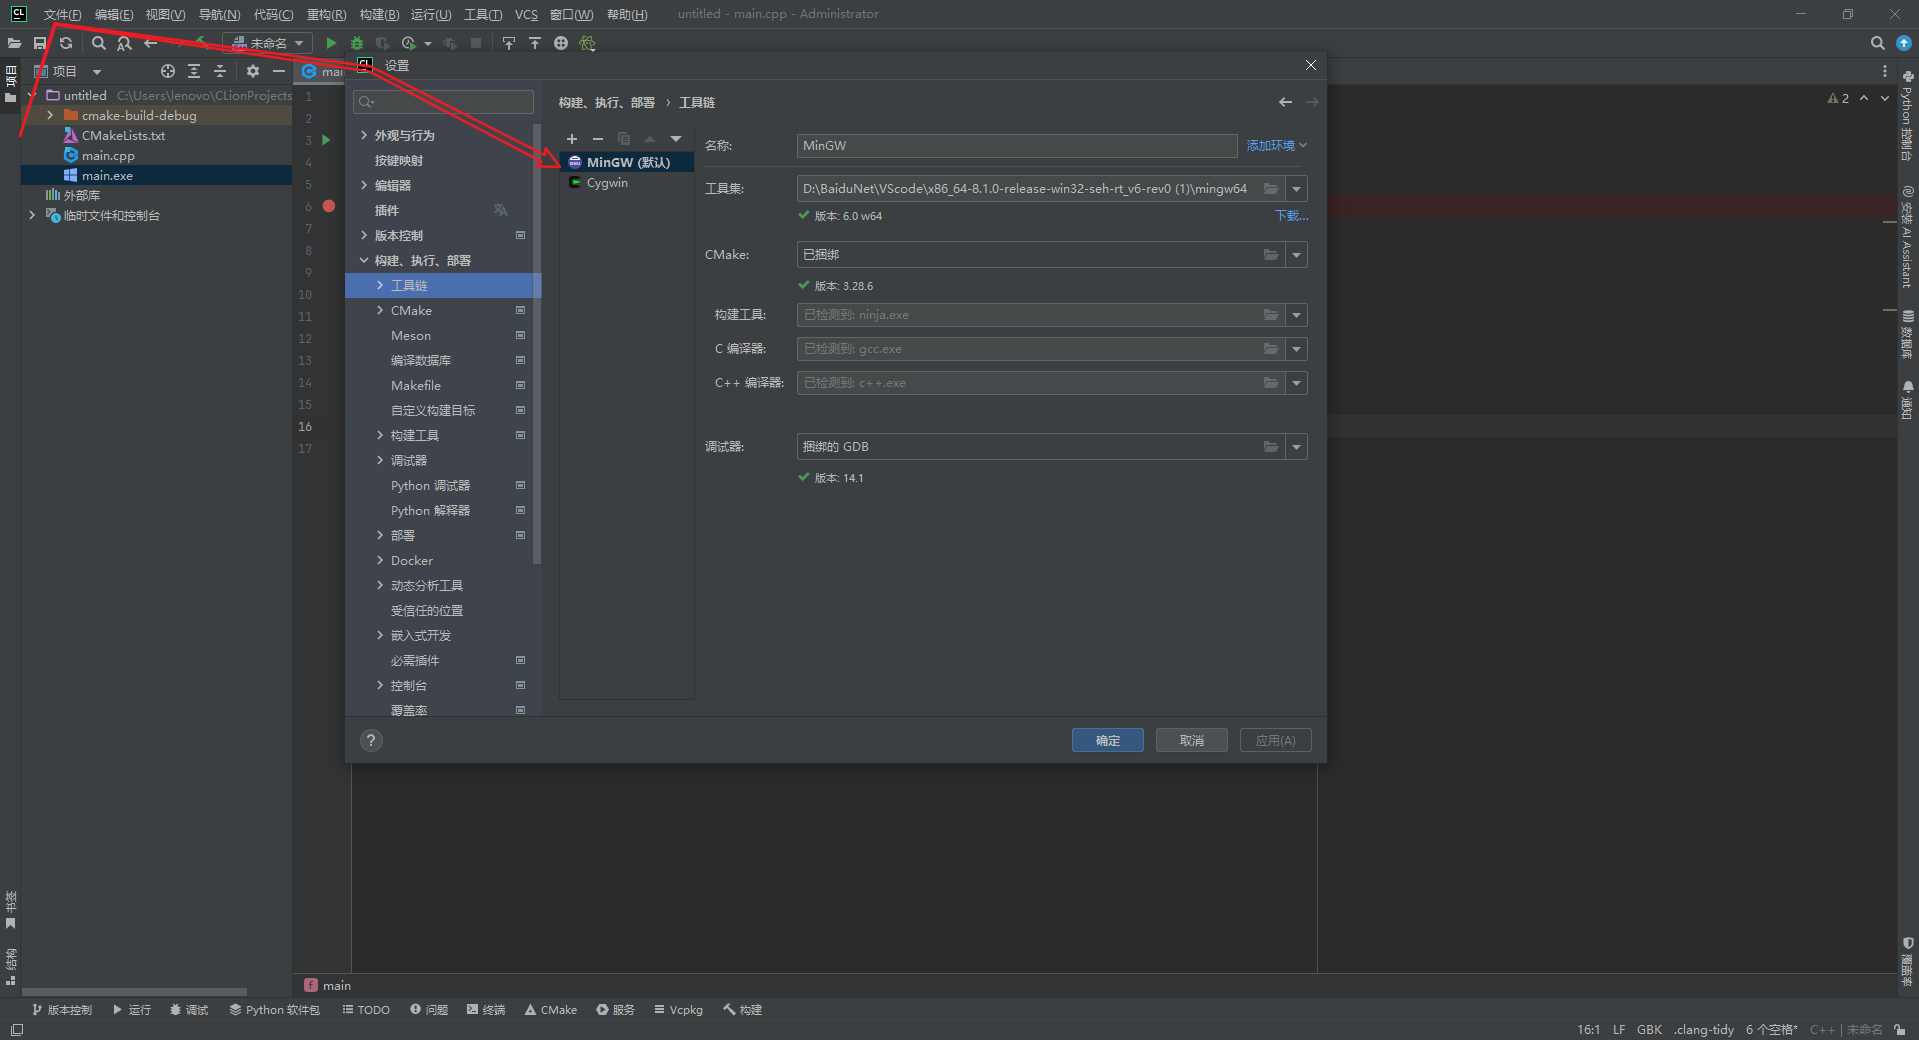Expand the 编辑器 settings group
Image resolution: width=1919 pixels, height=1040 pixels.
tap(364, 185)
